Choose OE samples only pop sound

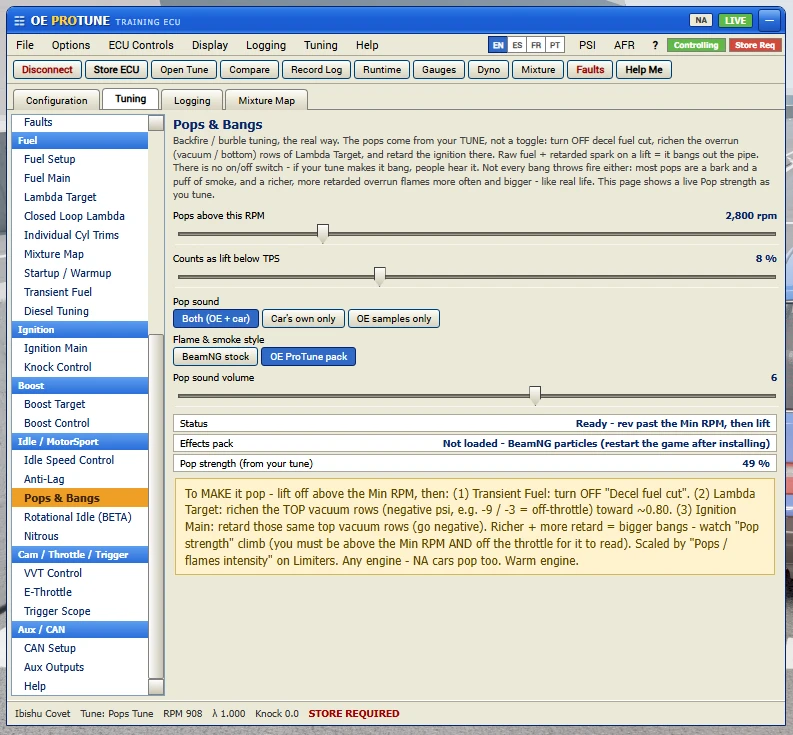pos(394,319)
